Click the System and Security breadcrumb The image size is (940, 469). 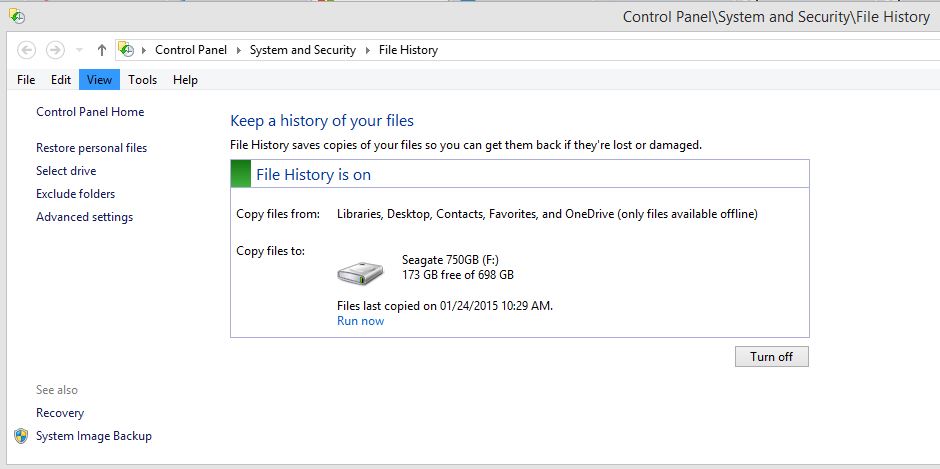click(303, 50)
